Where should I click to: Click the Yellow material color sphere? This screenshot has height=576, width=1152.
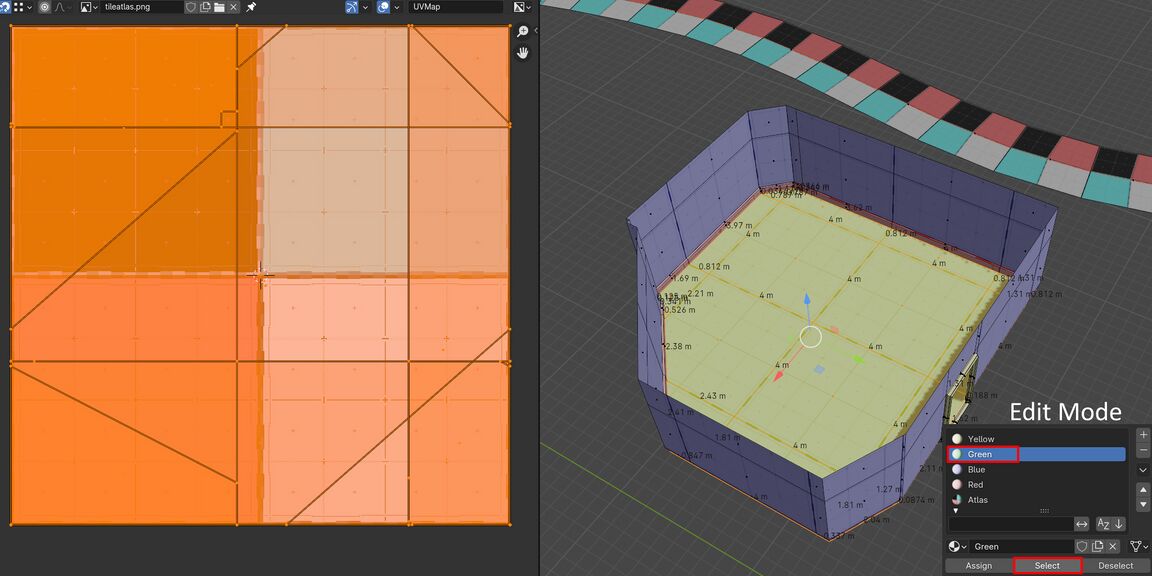click(957, 439)
